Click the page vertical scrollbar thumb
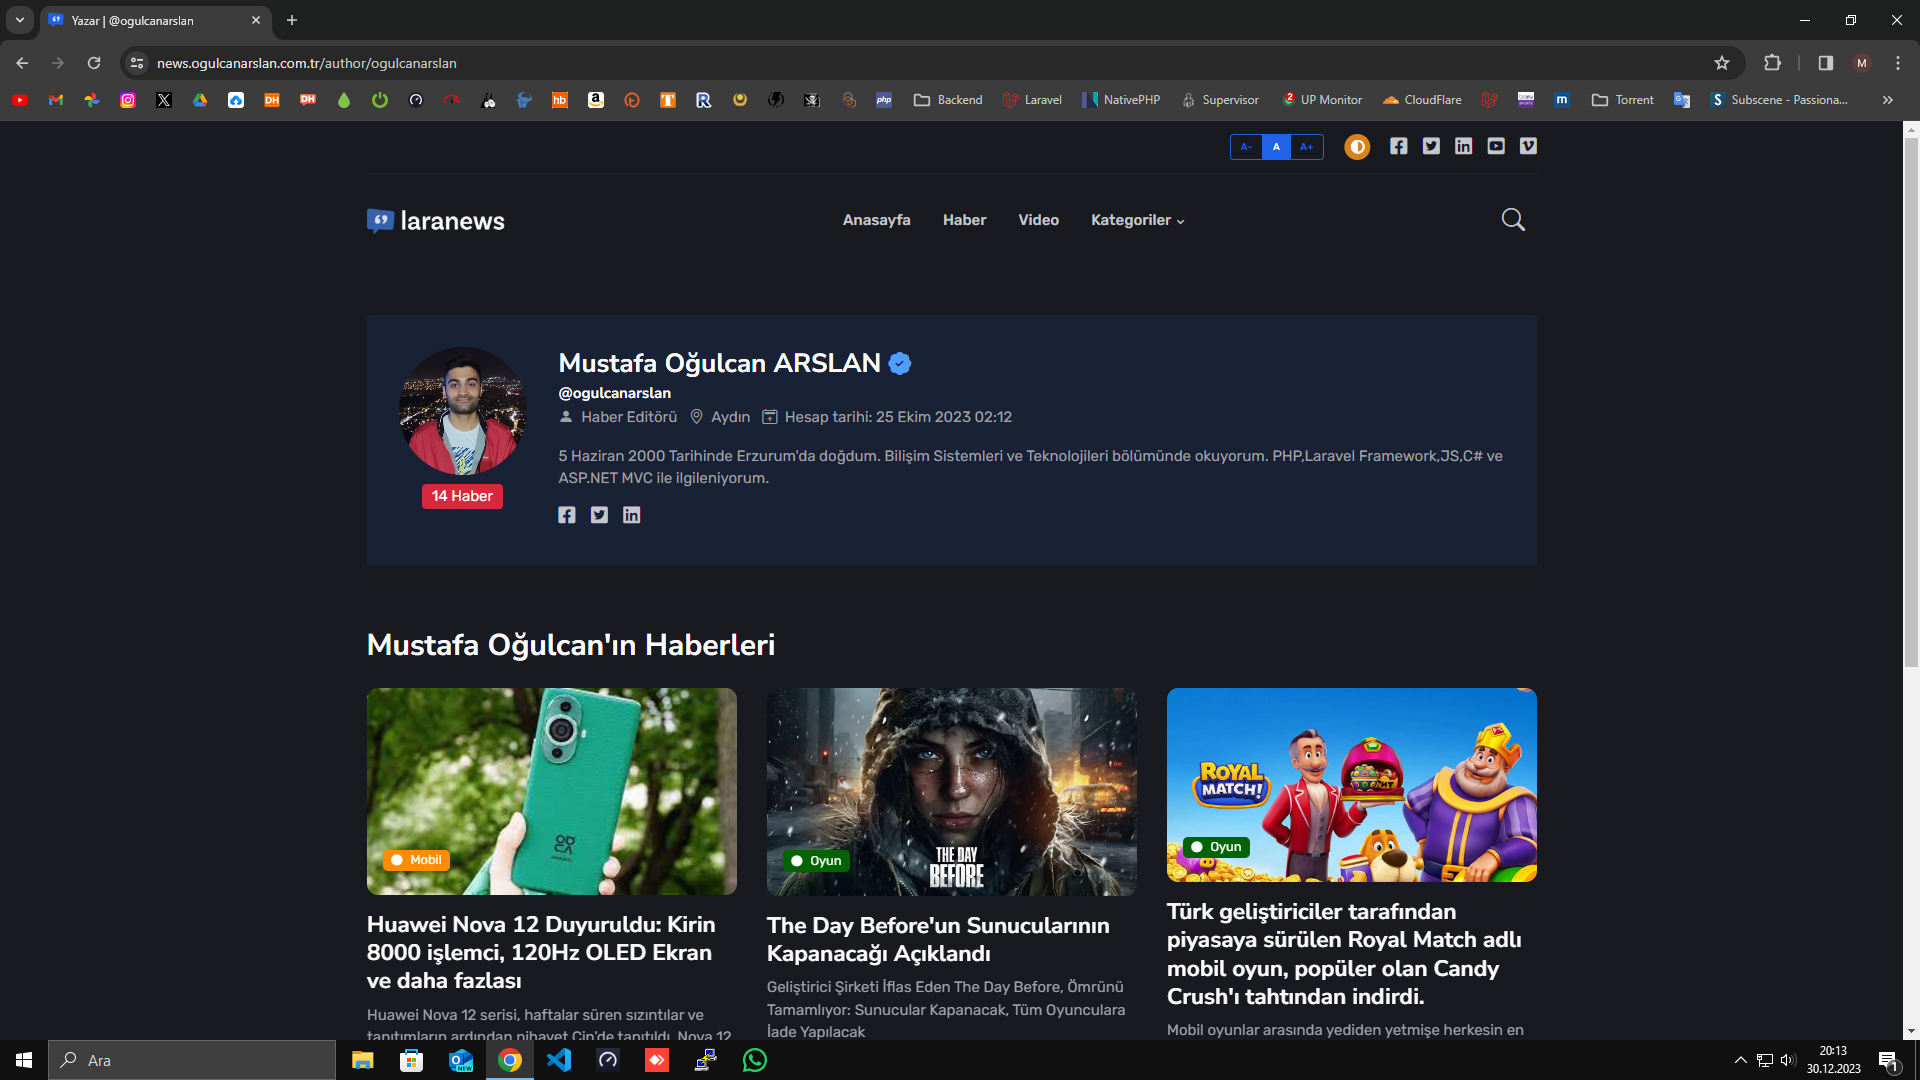 click(1911, 400)
